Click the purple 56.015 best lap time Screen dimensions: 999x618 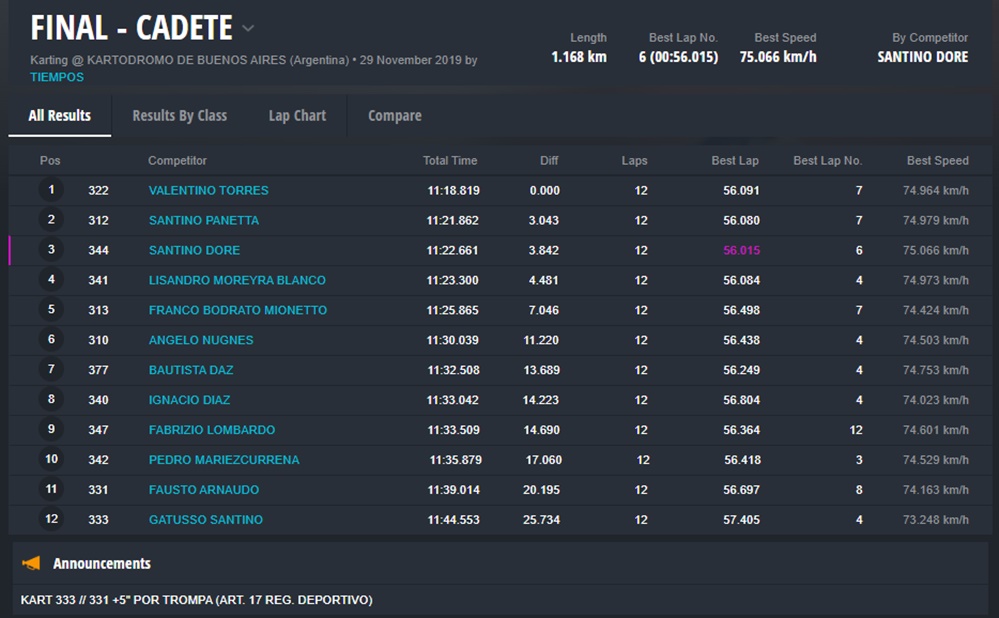point(741,250)
